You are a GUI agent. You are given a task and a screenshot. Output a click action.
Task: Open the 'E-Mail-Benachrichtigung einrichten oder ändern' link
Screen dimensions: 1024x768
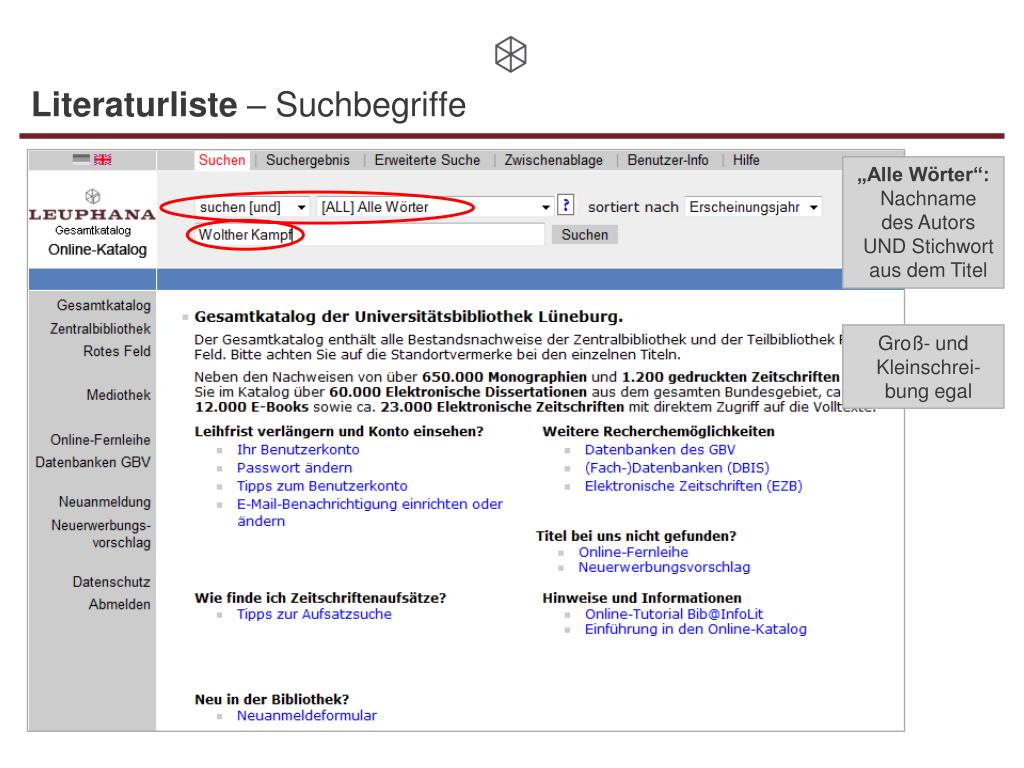point(370,512)
